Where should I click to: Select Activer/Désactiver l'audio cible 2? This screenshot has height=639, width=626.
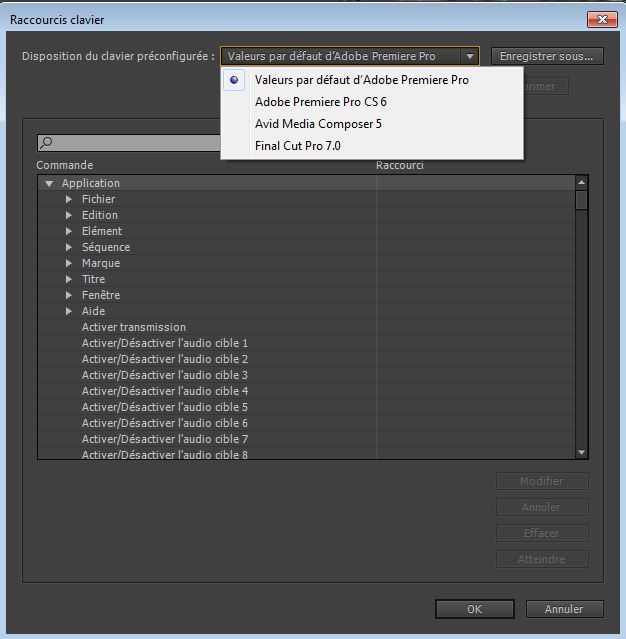165,359
